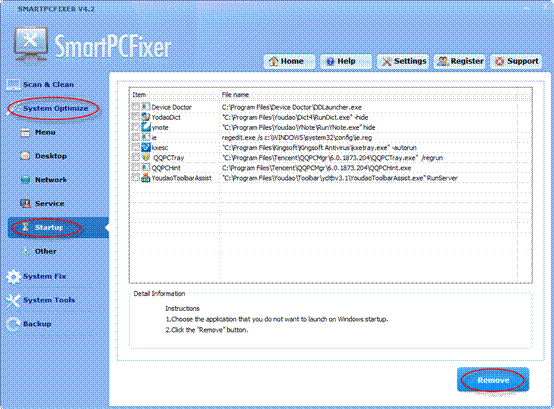Click the System Optimize wrench icon
This screenshot has height=409, width=554.
click(x=13, y=109)
